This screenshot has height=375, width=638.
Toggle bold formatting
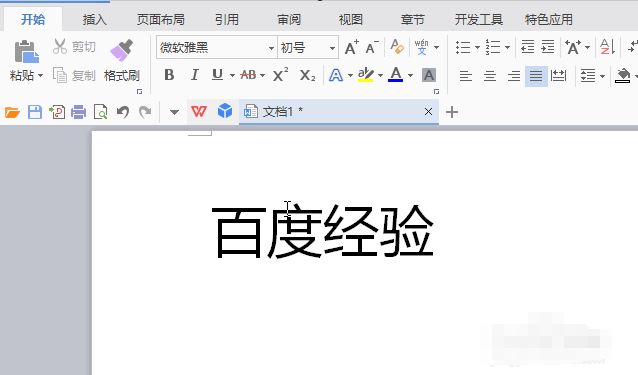(x=169, y=75)
